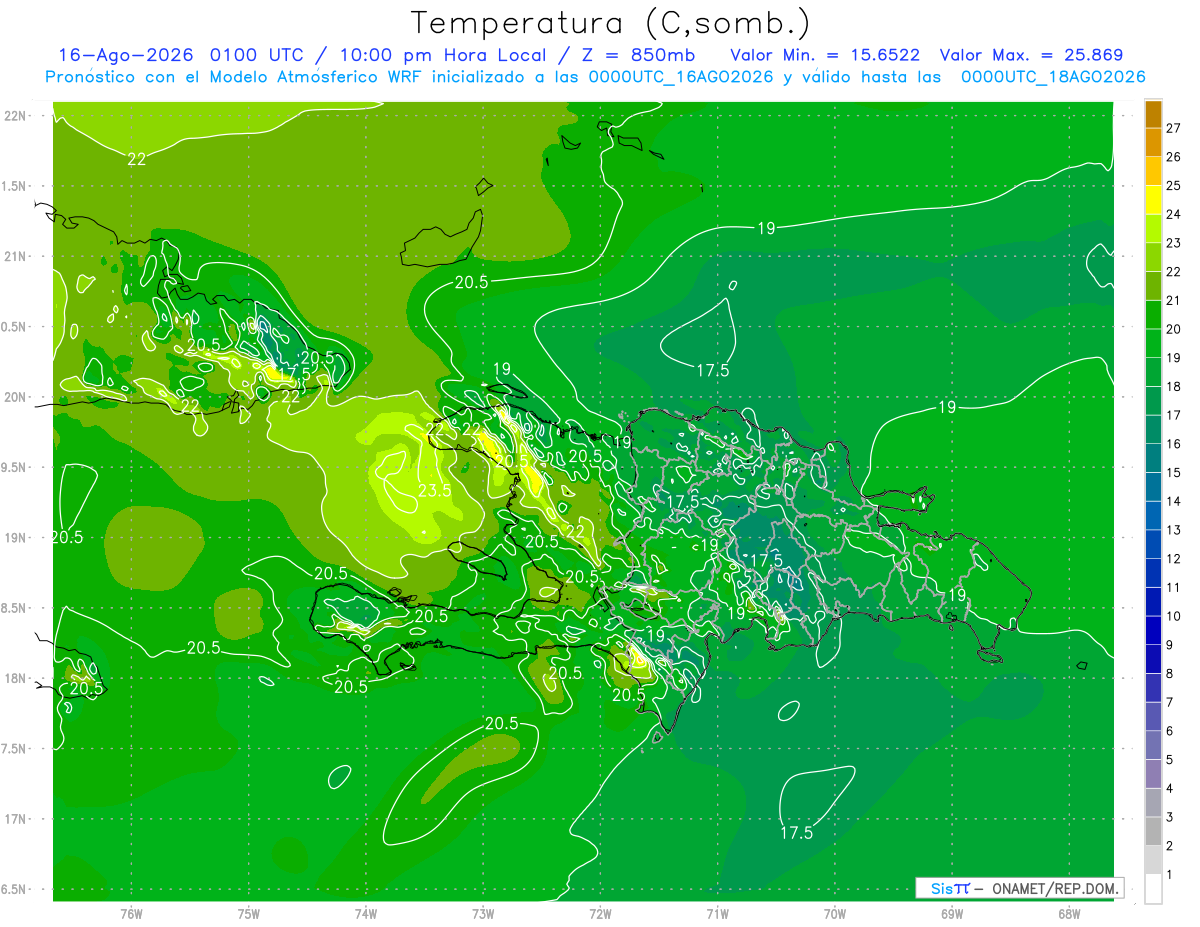Click the title 'Temperatura (C,somb.)'
This screenshot has width=1200, height=927.
(611, 23)
